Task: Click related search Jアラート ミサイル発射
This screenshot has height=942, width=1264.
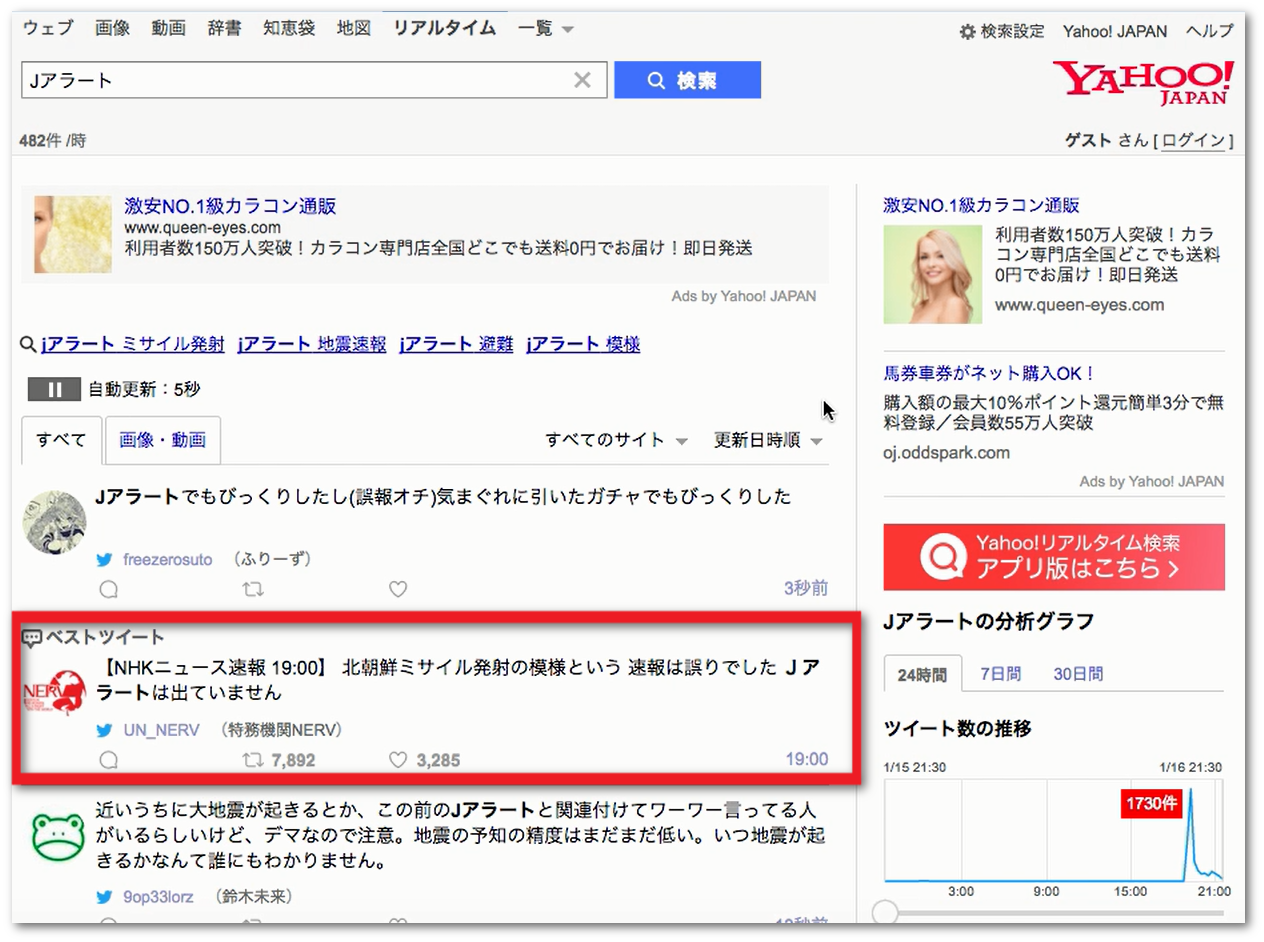Action: click(x=133, y=345)
